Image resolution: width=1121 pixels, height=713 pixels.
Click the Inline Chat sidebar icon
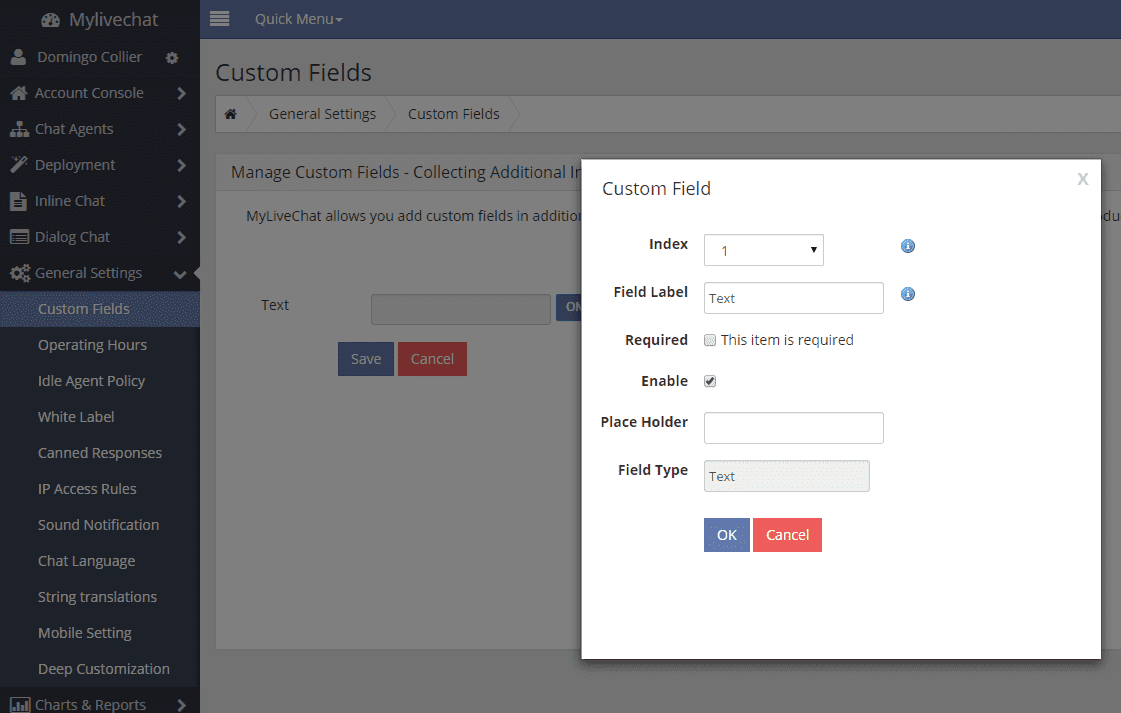(20, 200)
